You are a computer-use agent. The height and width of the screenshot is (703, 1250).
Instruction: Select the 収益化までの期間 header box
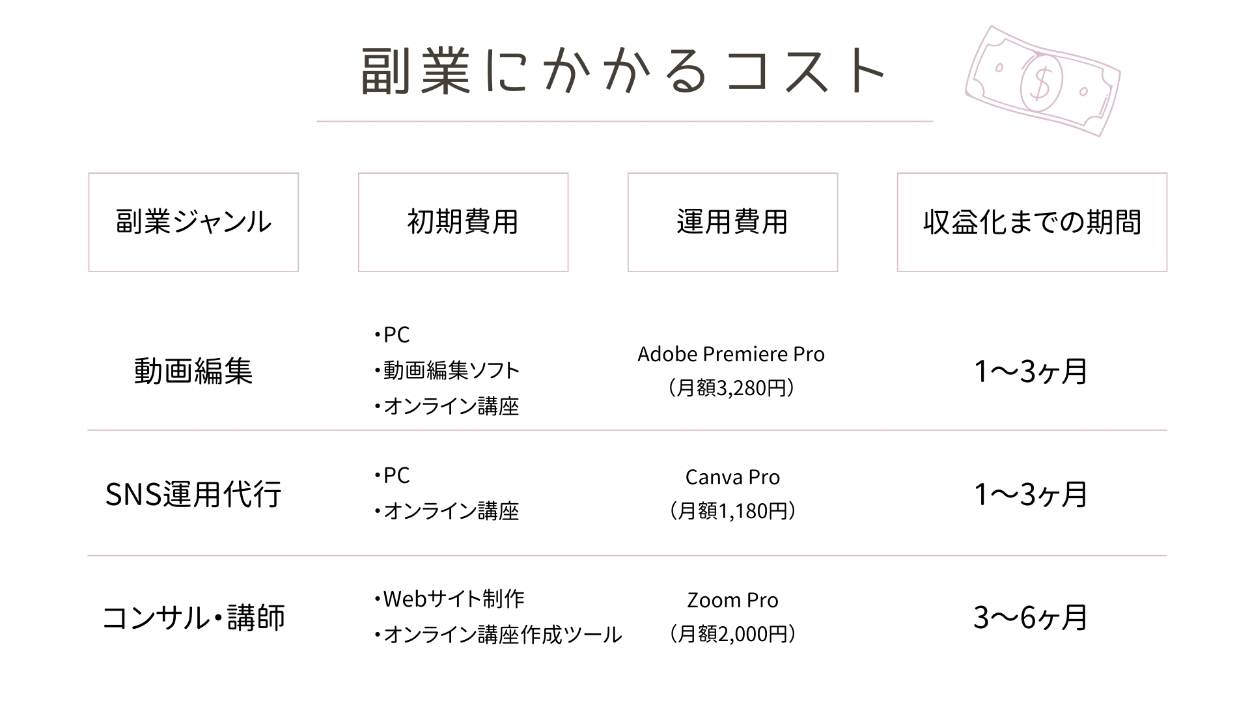pyautogui.click(x=1031, y=222)
